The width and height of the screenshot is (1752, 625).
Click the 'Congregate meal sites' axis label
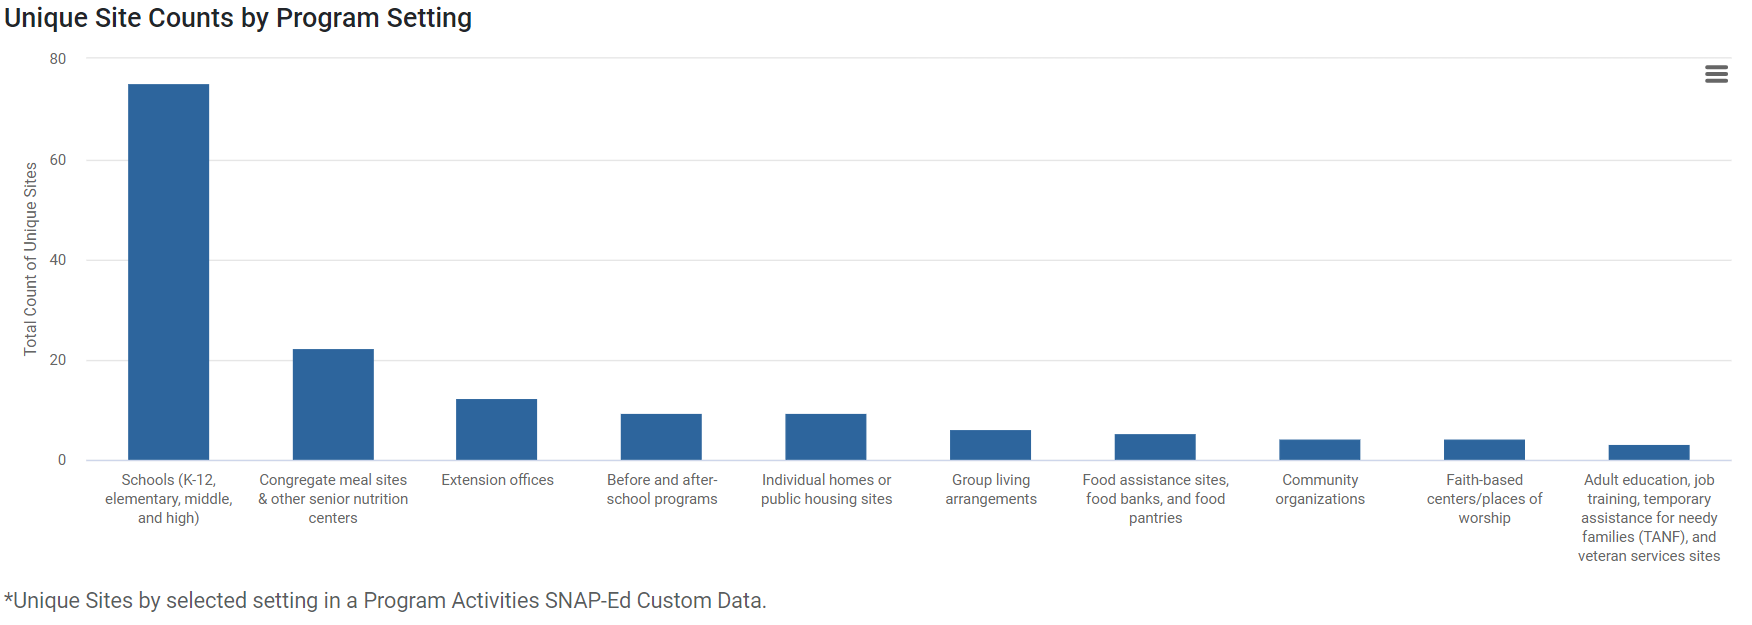[x=333, y=498]
